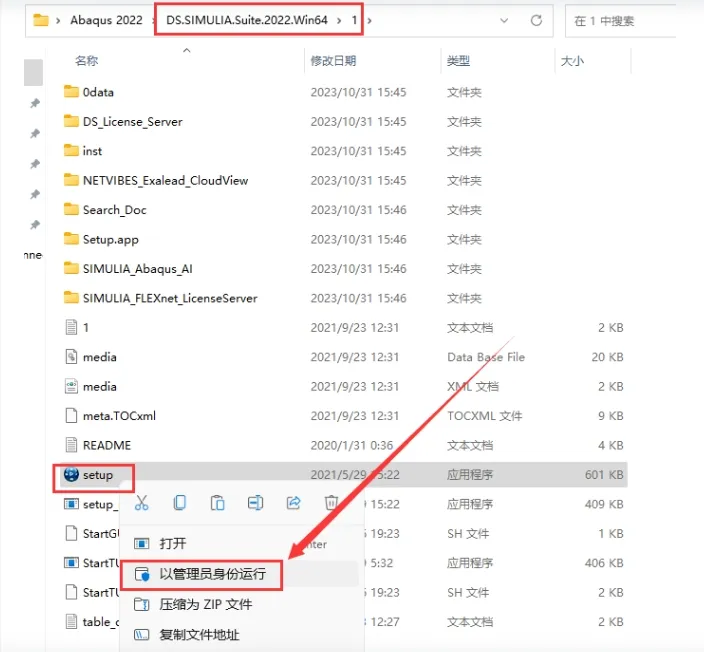Image resolution: width=704 pixels, height=652 pixels.
Task: Click the address bar refresh icon
Action: click(536, 20)
